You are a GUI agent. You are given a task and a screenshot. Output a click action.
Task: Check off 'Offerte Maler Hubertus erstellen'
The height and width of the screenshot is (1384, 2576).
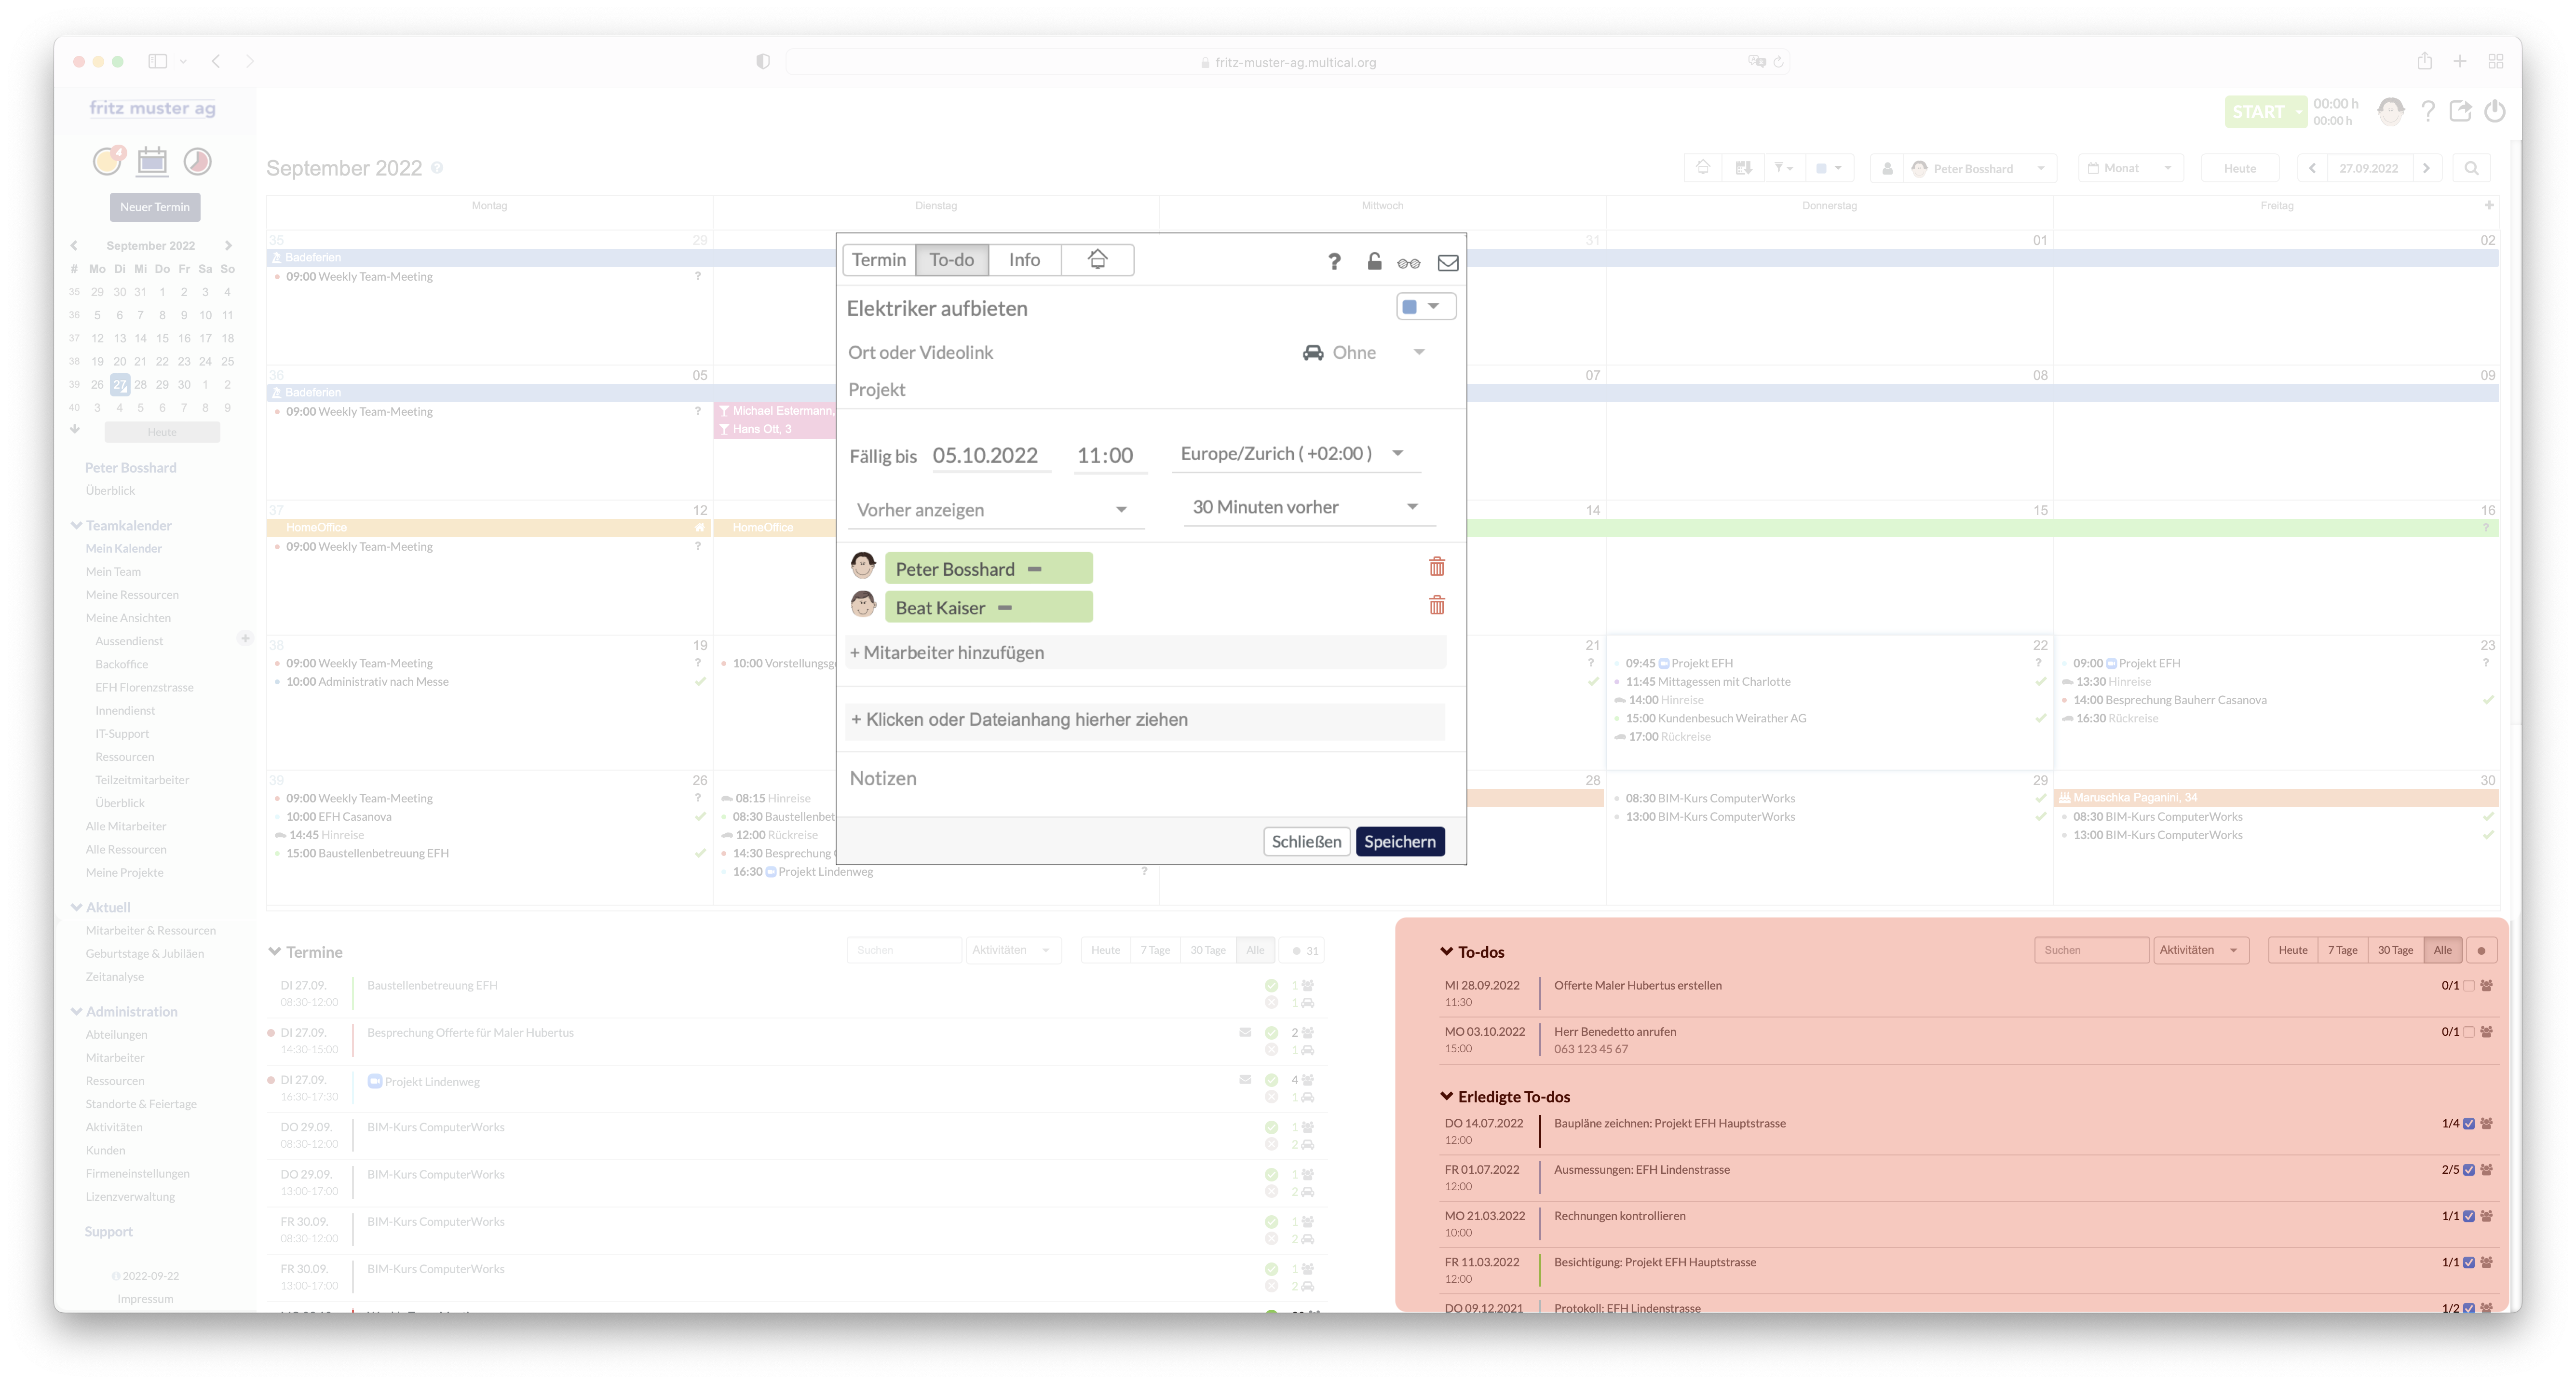coord(2468,986)
